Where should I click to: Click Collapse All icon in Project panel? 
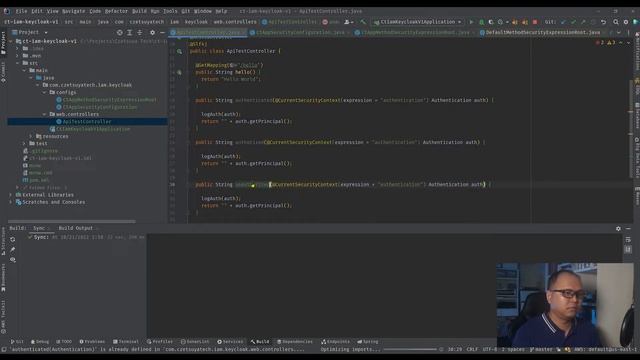tap(140, 32)
